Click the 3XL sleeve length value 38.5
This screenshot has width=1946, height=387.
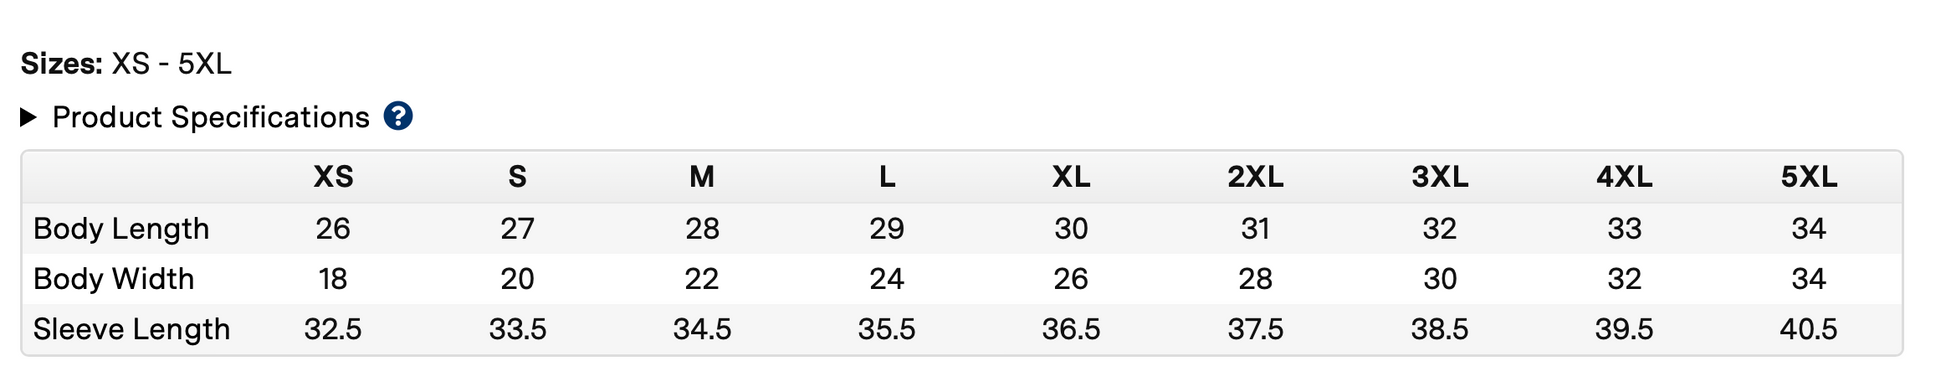point(1440,329)
